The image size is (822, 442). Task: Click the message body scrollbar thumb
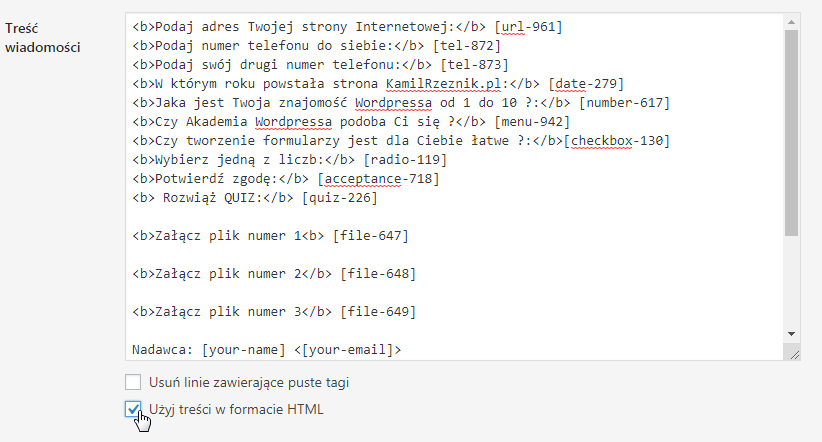pyautogui.click(x=791, y=133)
